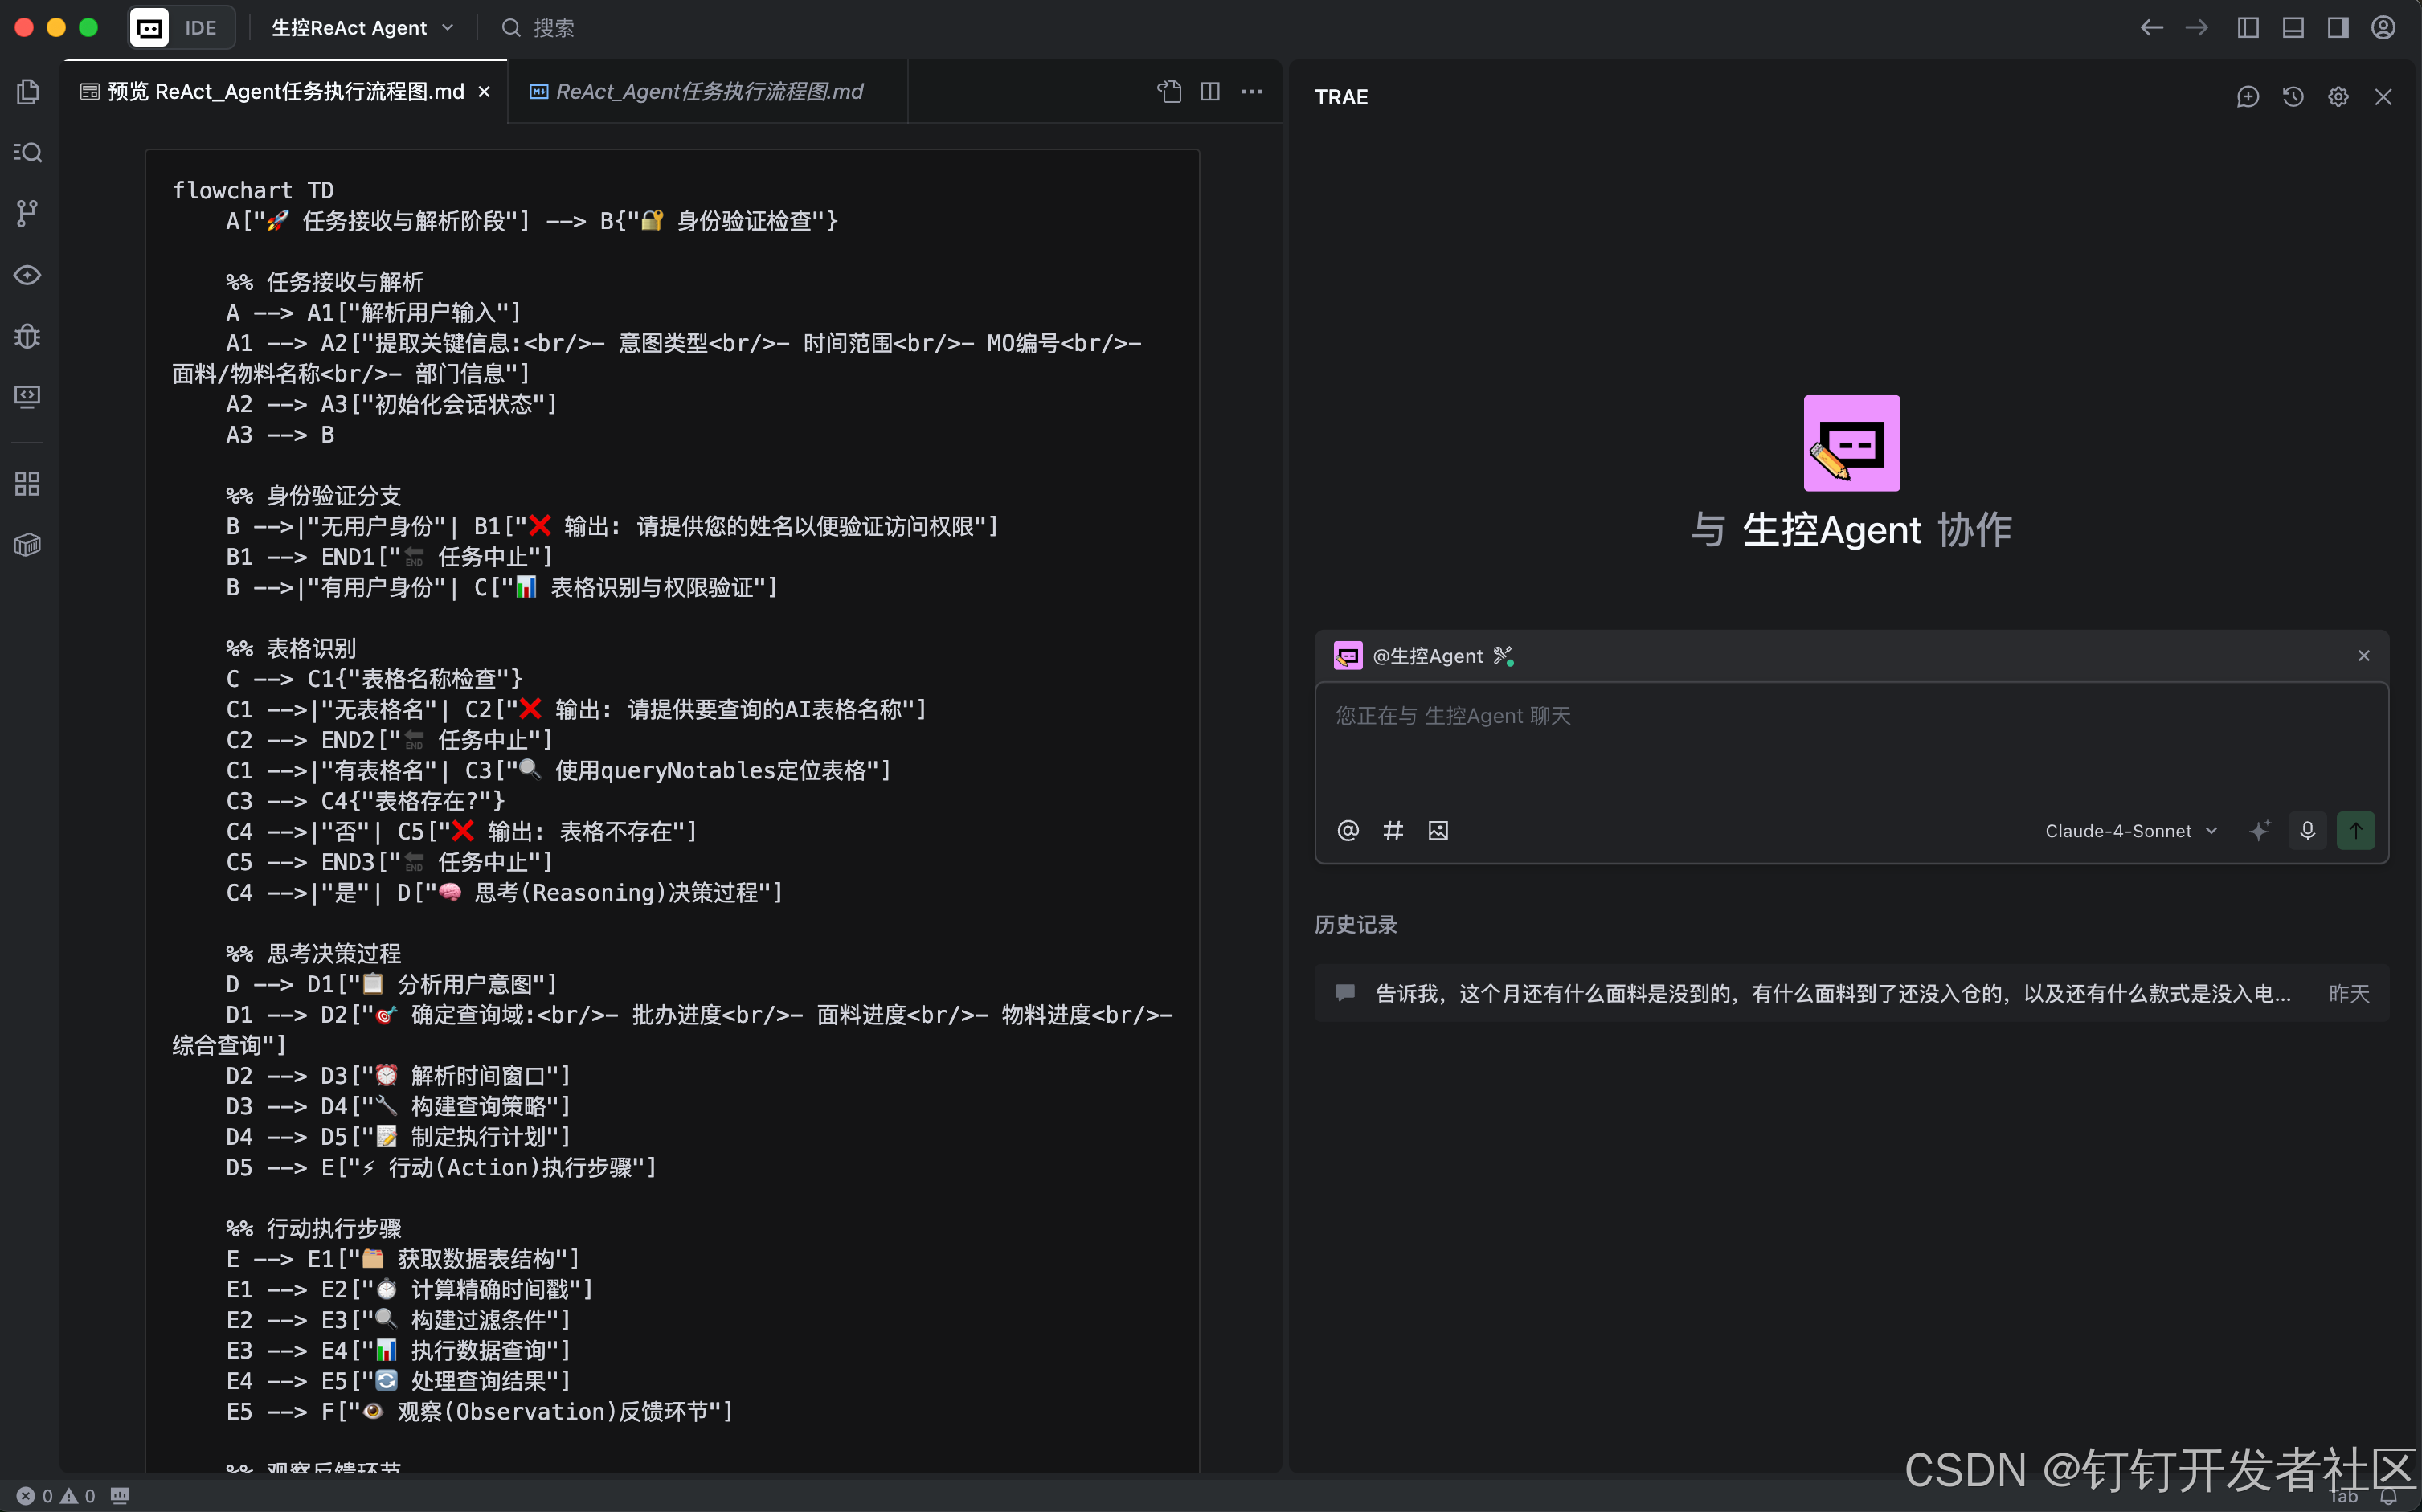Click the open source file icon in editor toolbar
Screen dimensions: 2422x1512
(x=1169, y=91)
